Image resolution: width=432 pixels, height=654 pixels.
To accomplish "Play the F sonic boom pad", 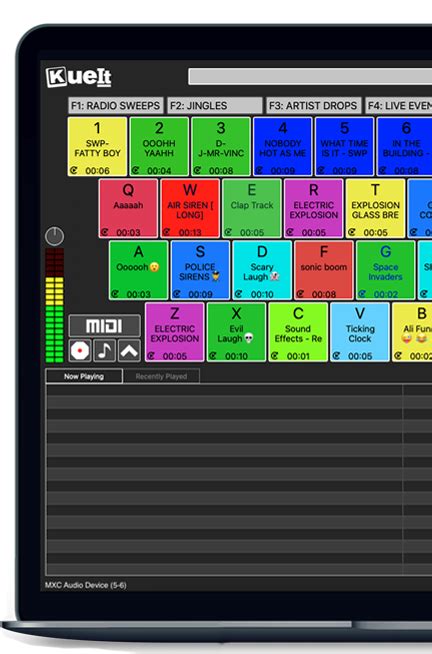I will pos(324,270).
